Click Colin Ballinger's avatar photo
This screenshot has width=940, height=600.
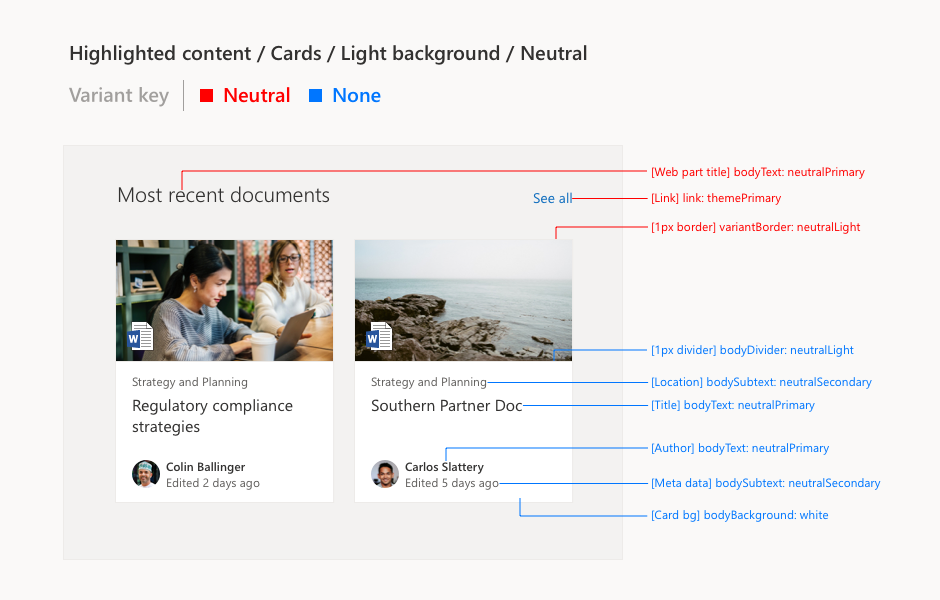[146, 474]
